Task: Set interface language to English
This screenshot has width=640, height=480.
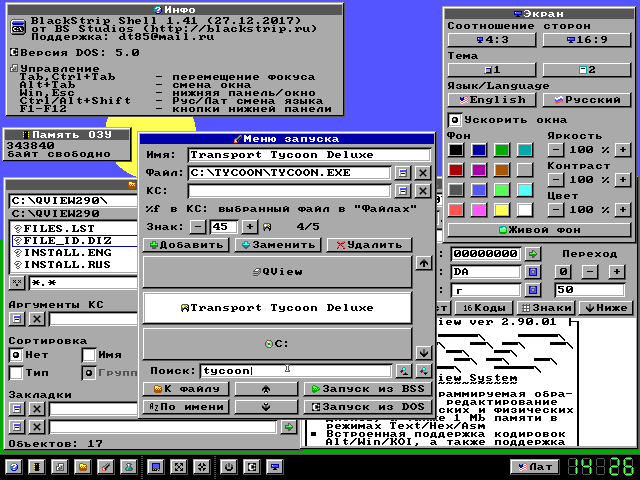Action: (x=492, y=100)
